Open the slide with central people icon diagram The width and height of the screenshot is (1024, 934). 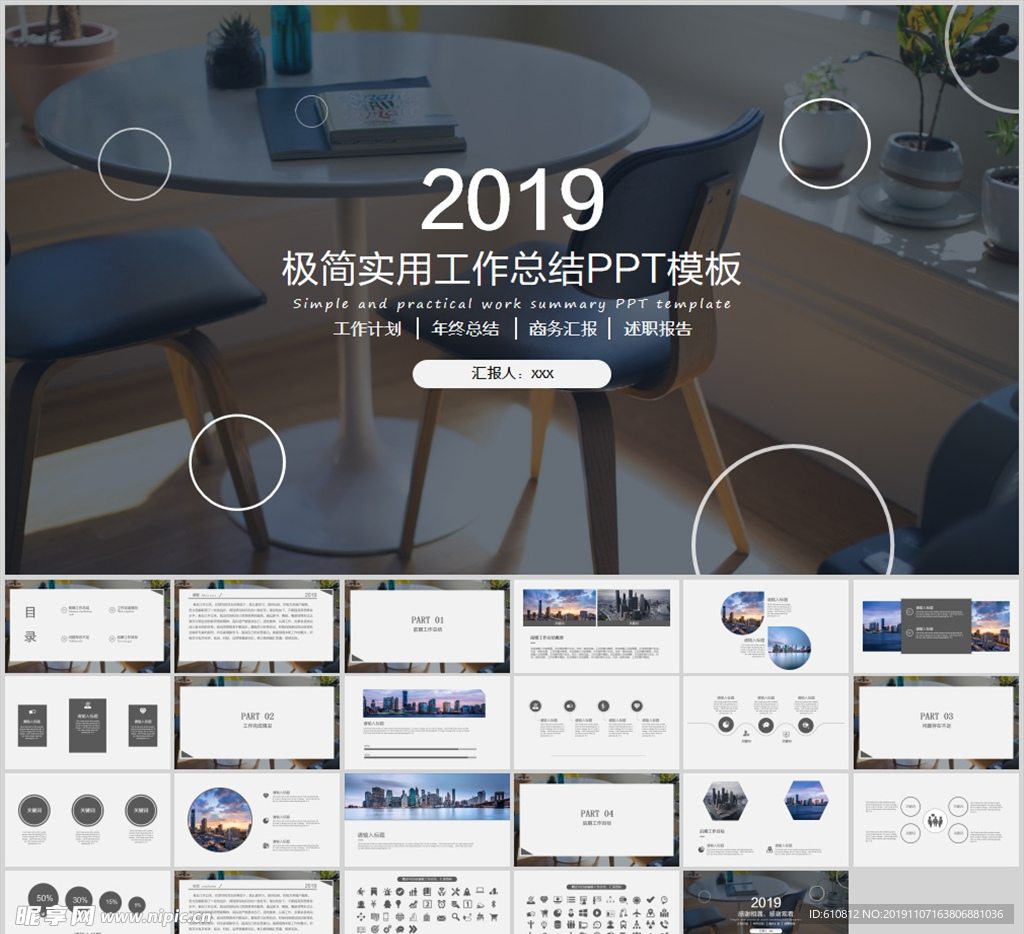pyautogui.click(x=936, y=820)
